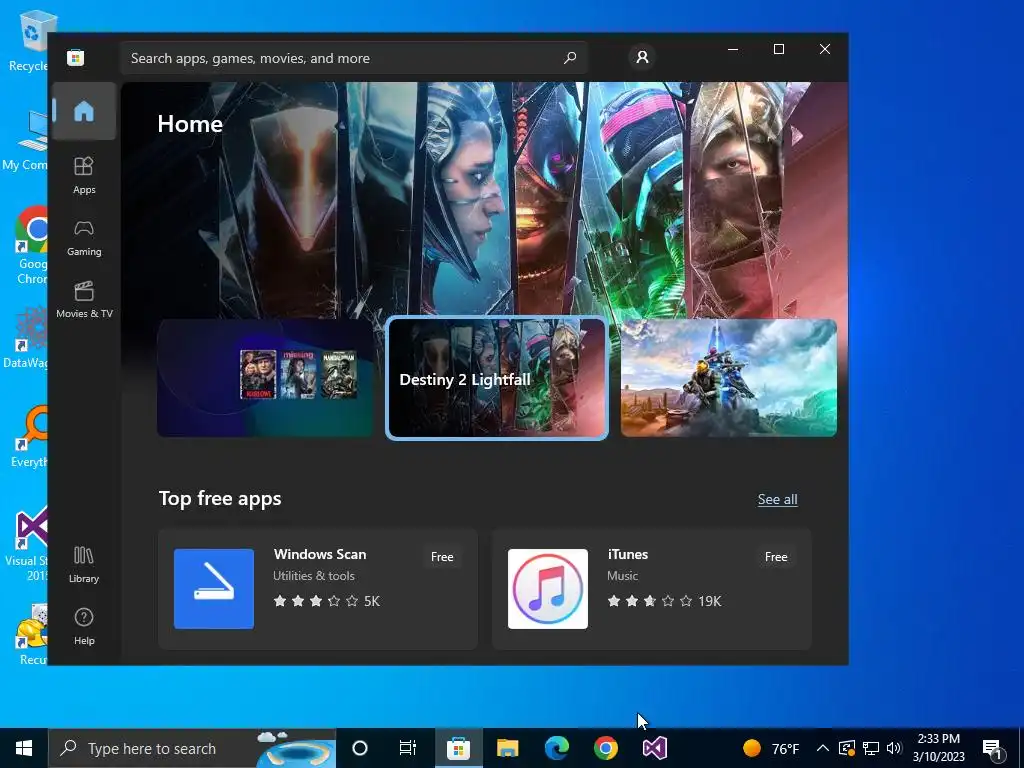The width and height of the screenshot is (1024, 768).
Task: Open the Help section
Action: (84, 626)
